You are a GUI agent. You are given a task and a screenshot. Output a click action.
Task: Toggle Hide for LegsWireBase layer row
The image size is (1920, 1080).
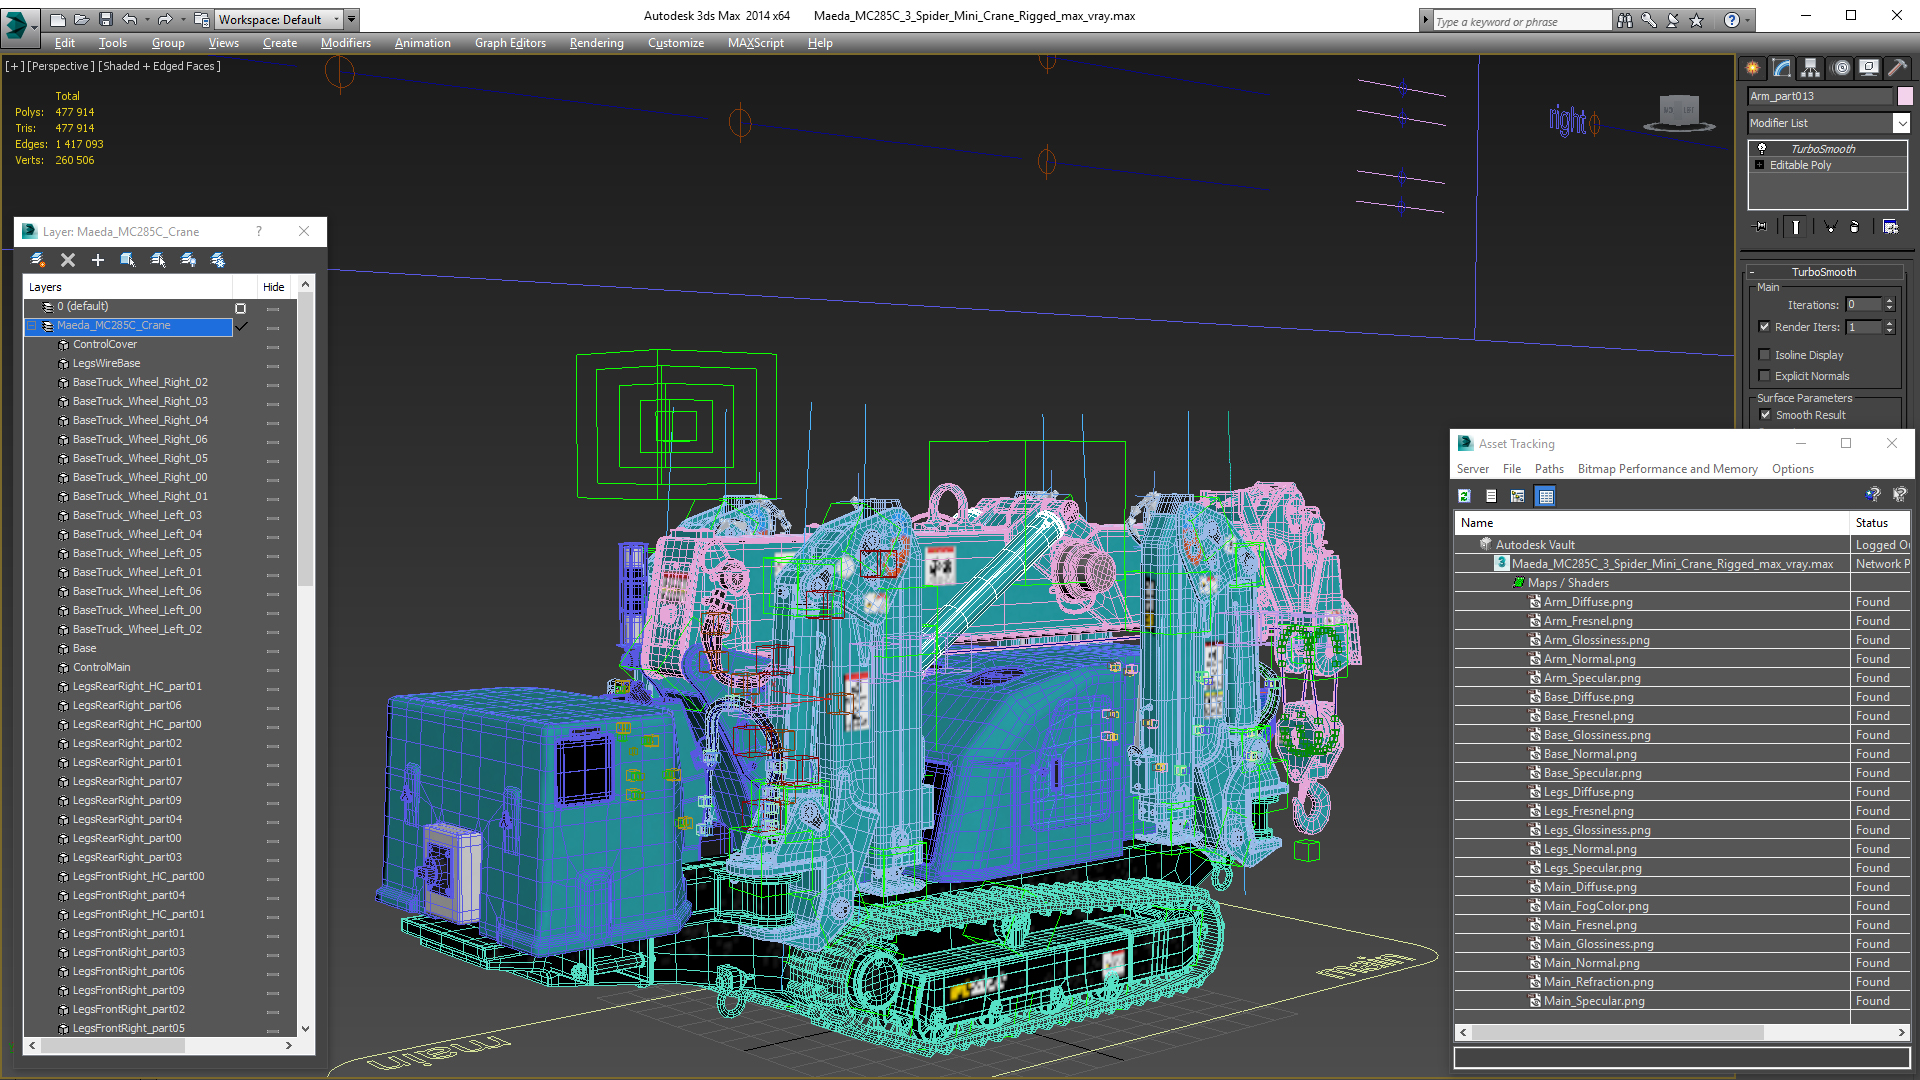(x=273, y=365)
